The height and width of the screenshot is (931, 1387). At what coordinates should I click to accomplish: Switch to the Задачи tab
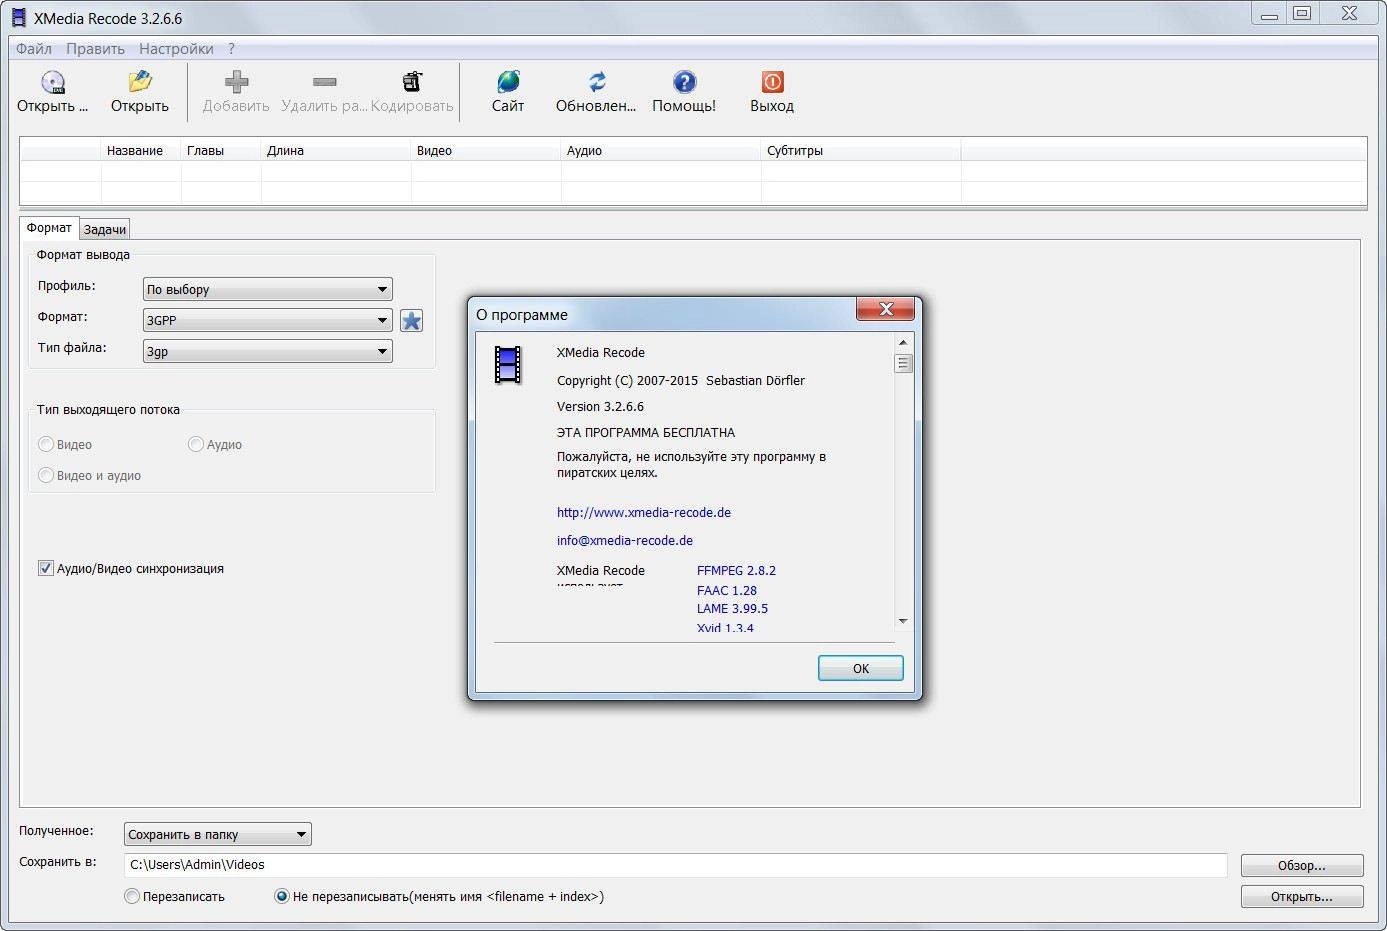click(x=105, y=230)
